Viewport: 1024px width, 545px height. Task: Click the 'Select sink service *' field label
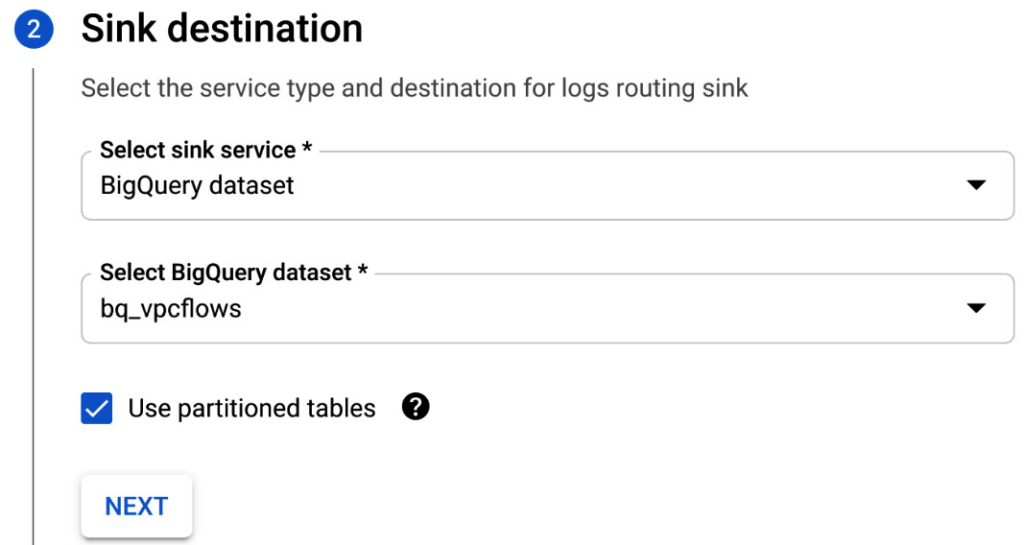coord(206,150)
